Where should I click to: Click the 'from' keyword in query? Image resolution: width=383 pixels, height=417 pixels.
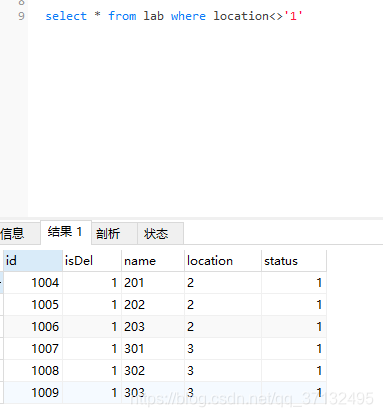click(x=122, y=16)
